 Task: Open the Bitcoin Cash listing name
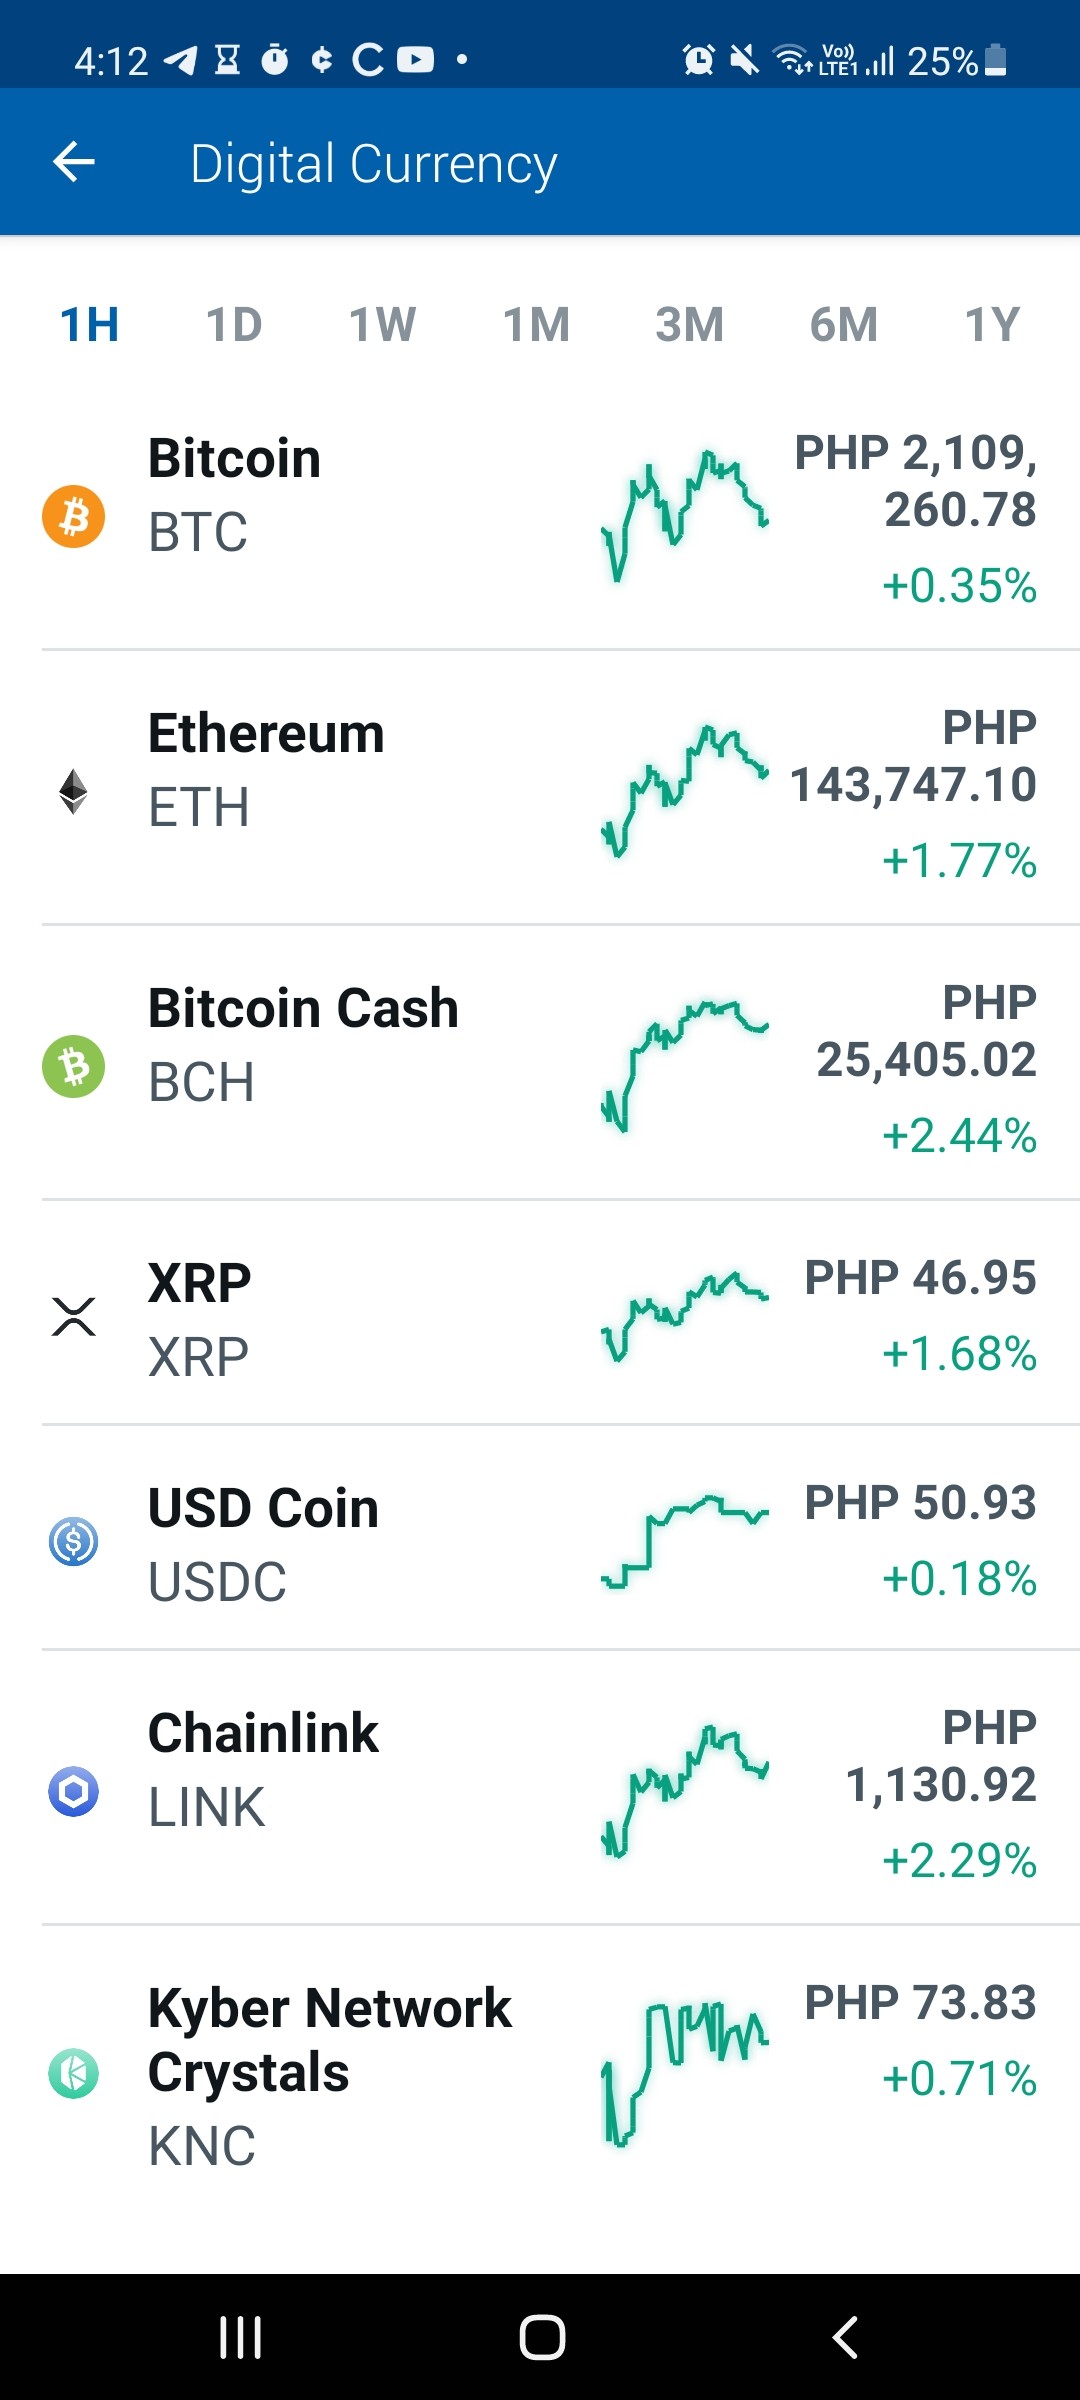point(303,1008)
